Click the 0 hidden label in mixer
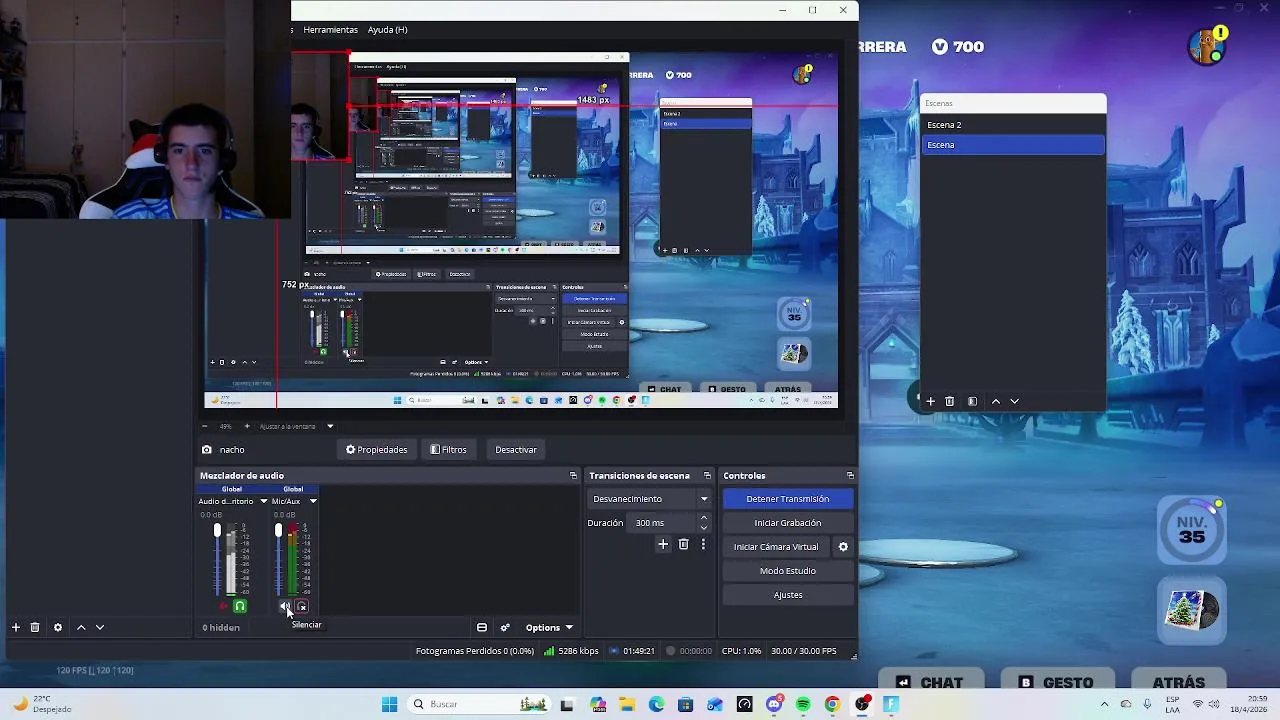This screenshot has width=1280, height=720. coord(221,627)
